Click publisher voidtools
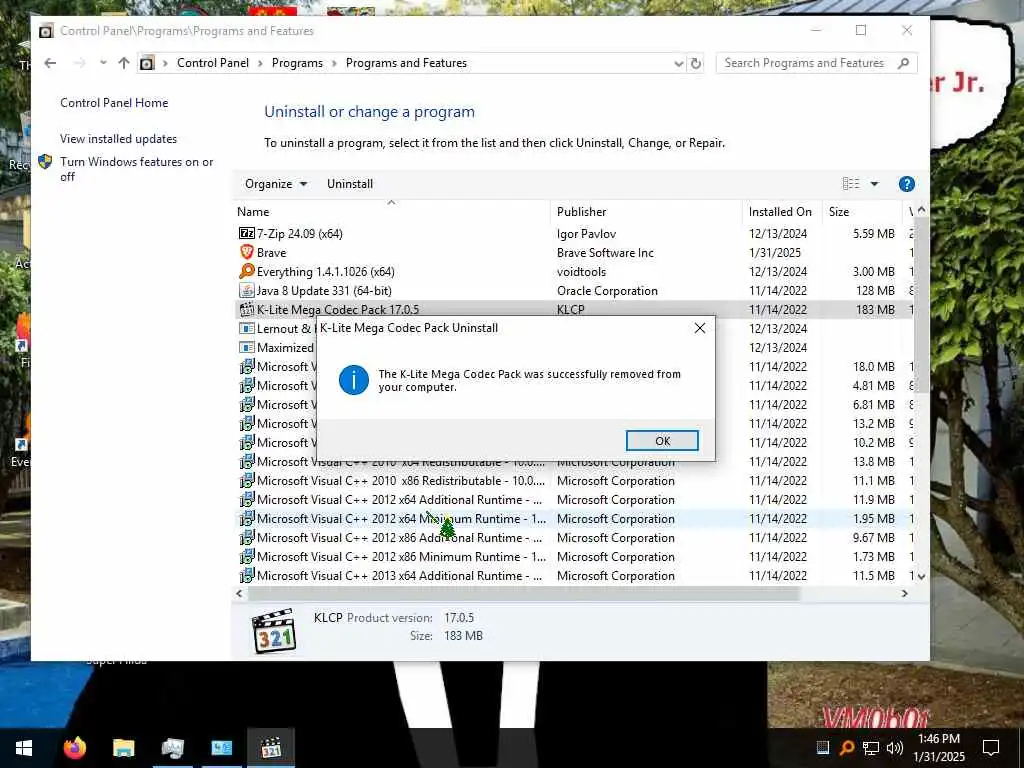 pos(581,272)
